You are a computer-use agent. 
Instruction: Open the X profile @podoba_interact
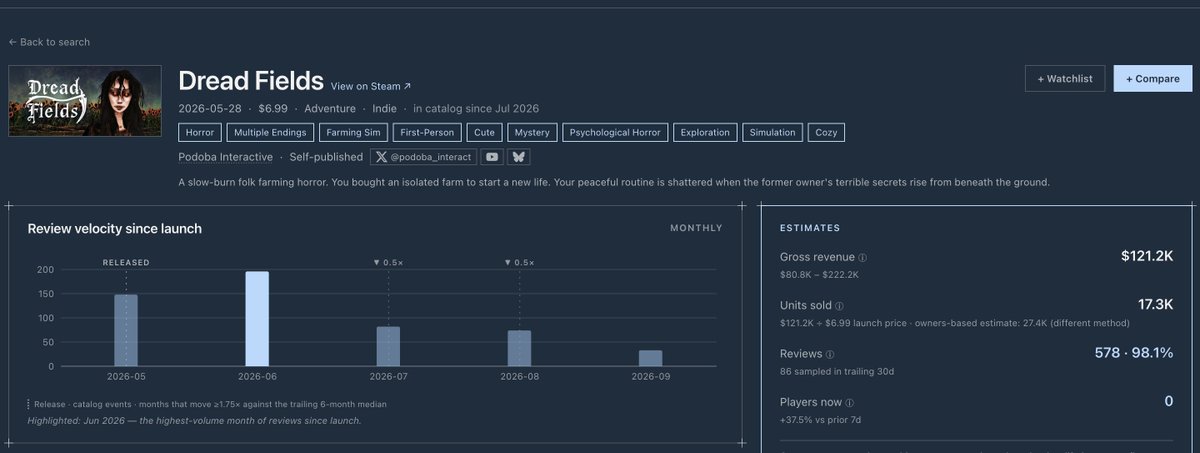(422, 157)
